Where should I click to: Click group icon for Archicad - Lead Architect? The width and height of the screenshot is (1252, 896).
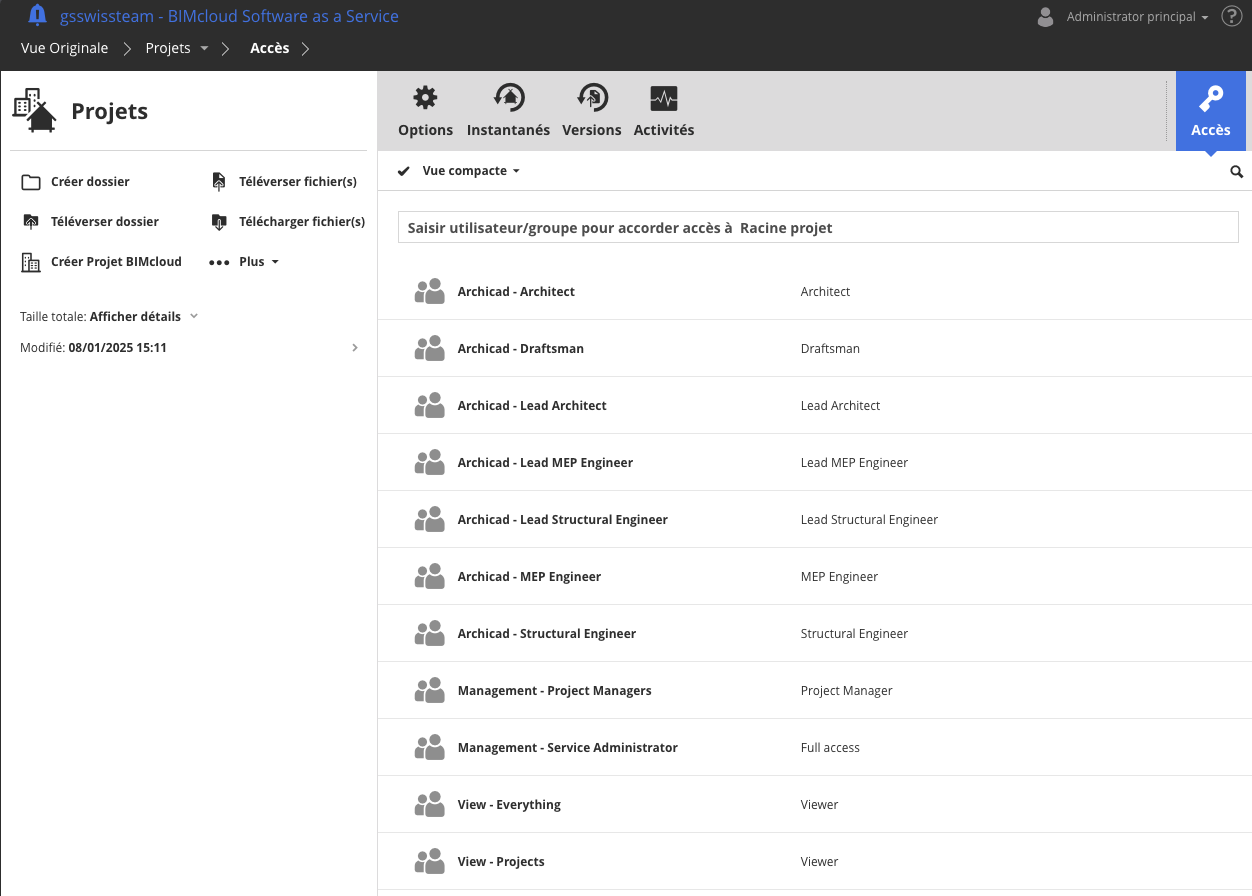pos(429,406)
